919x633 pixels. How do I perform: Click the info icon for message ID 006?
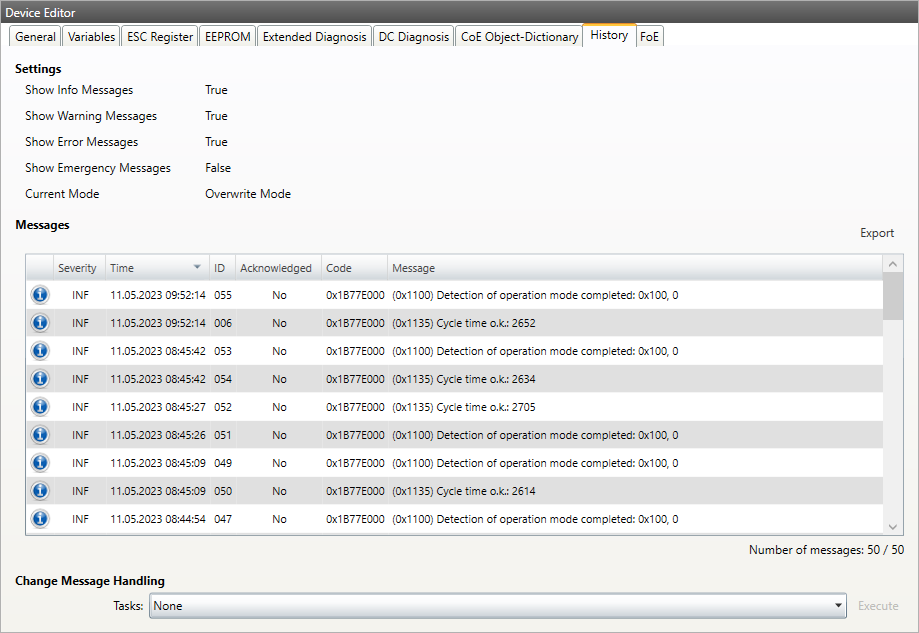point(40,323)
